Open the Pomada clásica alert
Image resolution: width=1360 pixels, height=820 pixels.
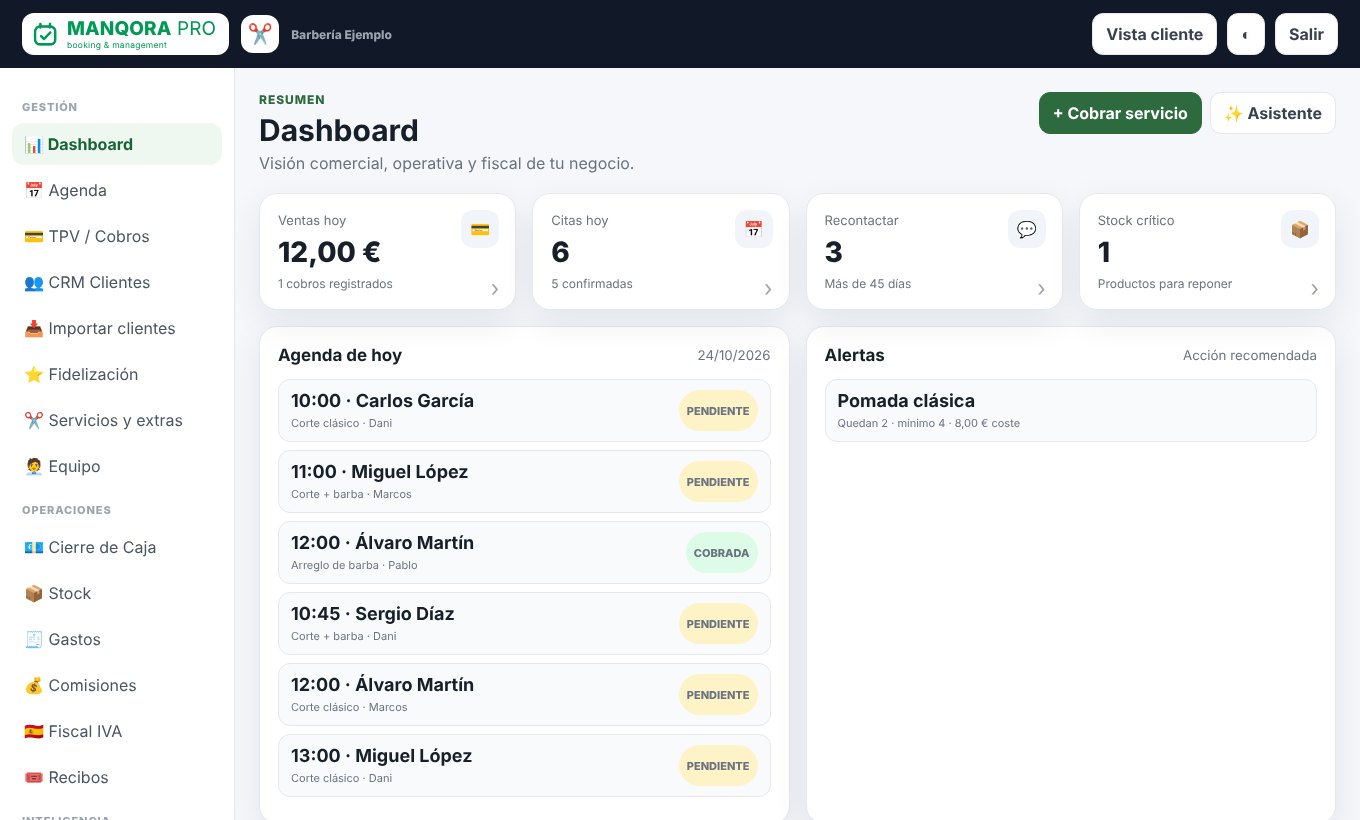tap(1071, 410)
